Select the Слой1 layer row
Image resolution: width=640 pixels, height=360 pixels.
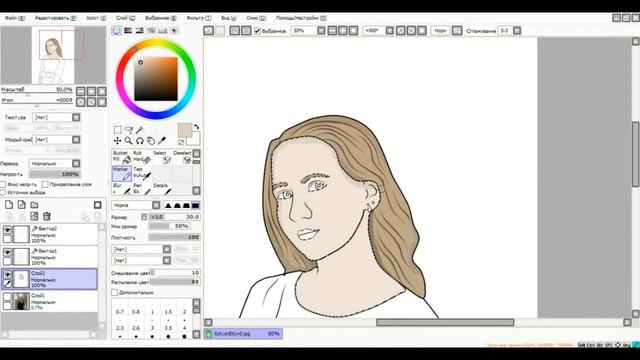pyautogui.click(x=49, y=301)
